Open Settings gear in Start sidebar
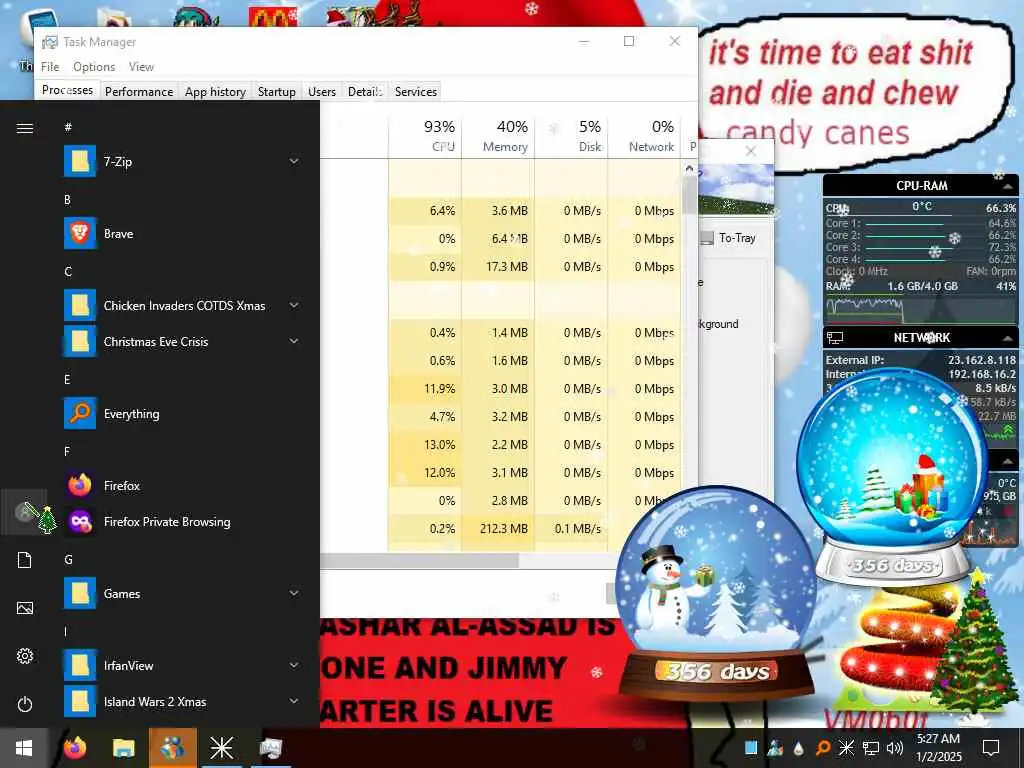The height and width of the screenshot is (768, 1024). tap(25, 656)
